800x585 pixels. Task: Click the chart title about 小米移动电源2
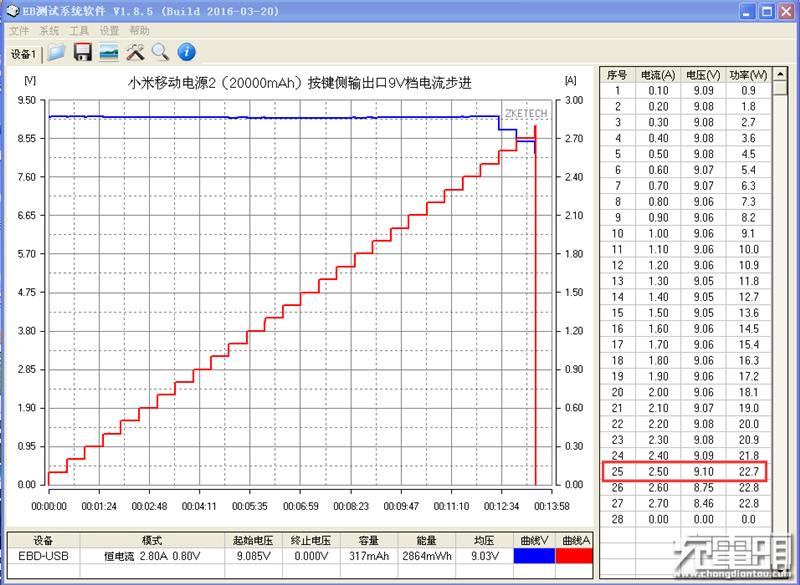tap(299, 83)
